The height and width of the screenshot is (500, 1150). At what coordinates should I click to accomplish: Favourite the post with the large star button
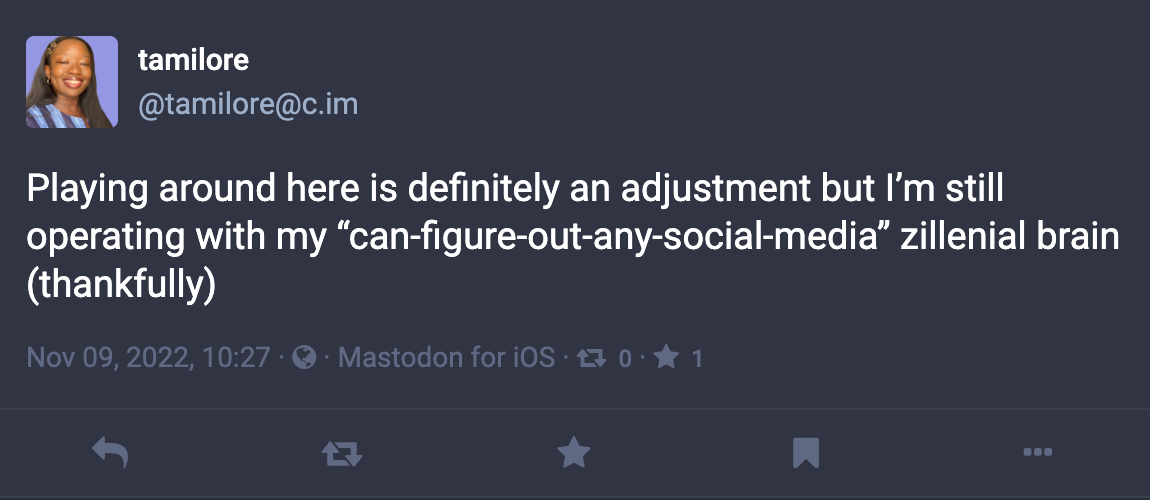573,454
